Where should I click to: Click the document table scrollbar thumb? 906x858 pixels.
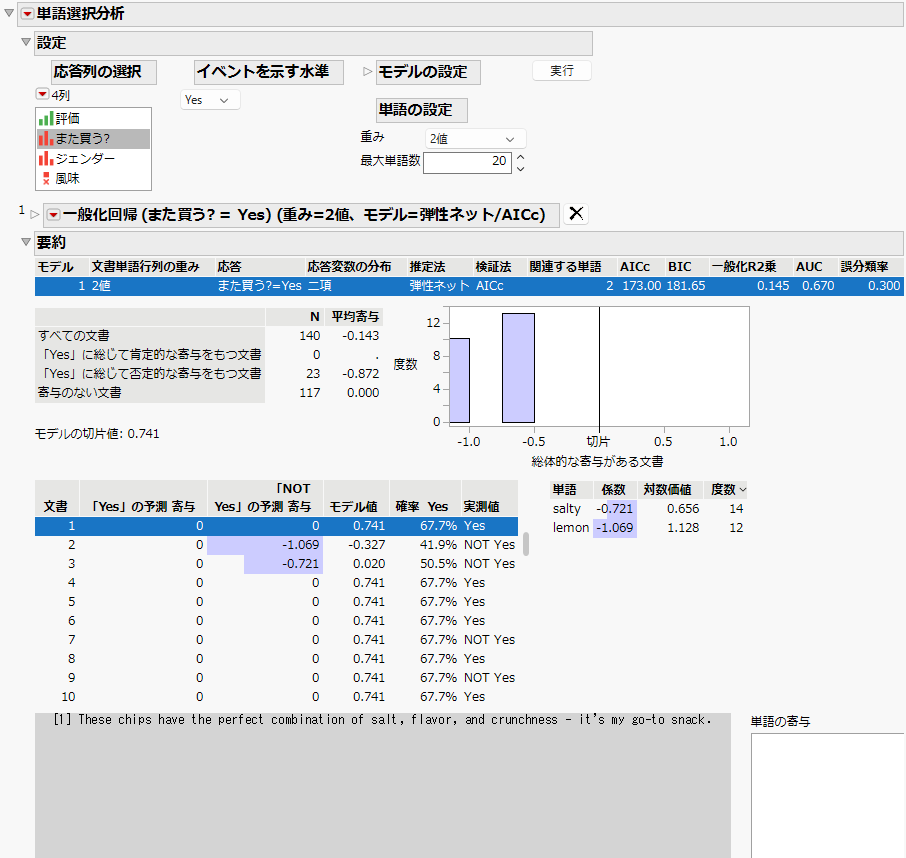526,544
